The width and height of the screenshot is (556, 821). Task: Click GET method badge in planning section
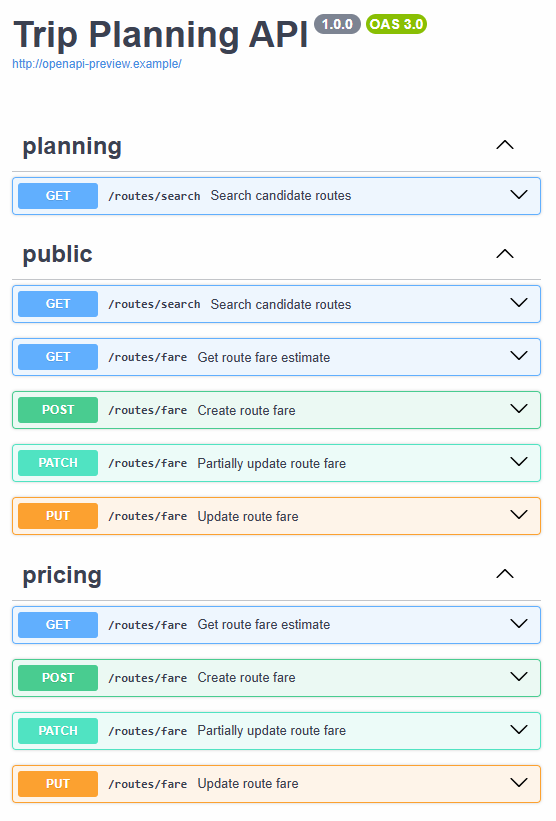58,196
